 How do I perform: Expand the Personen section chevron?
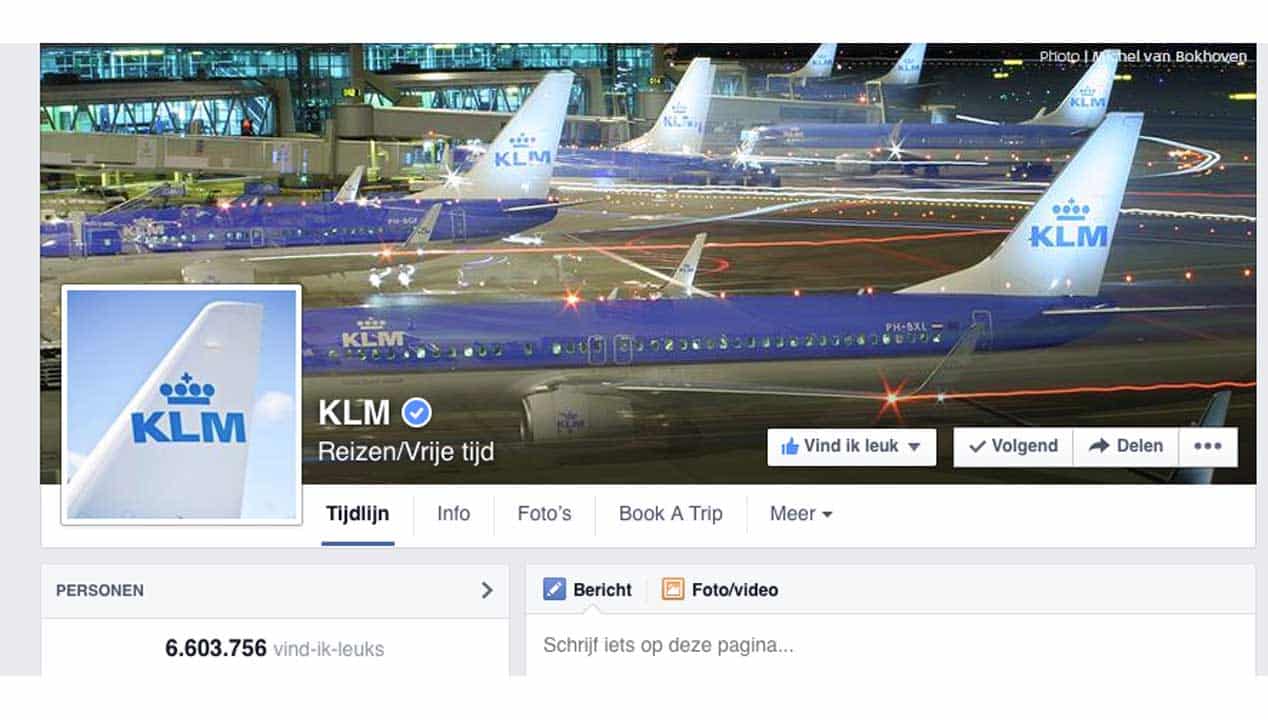(487, 590)
